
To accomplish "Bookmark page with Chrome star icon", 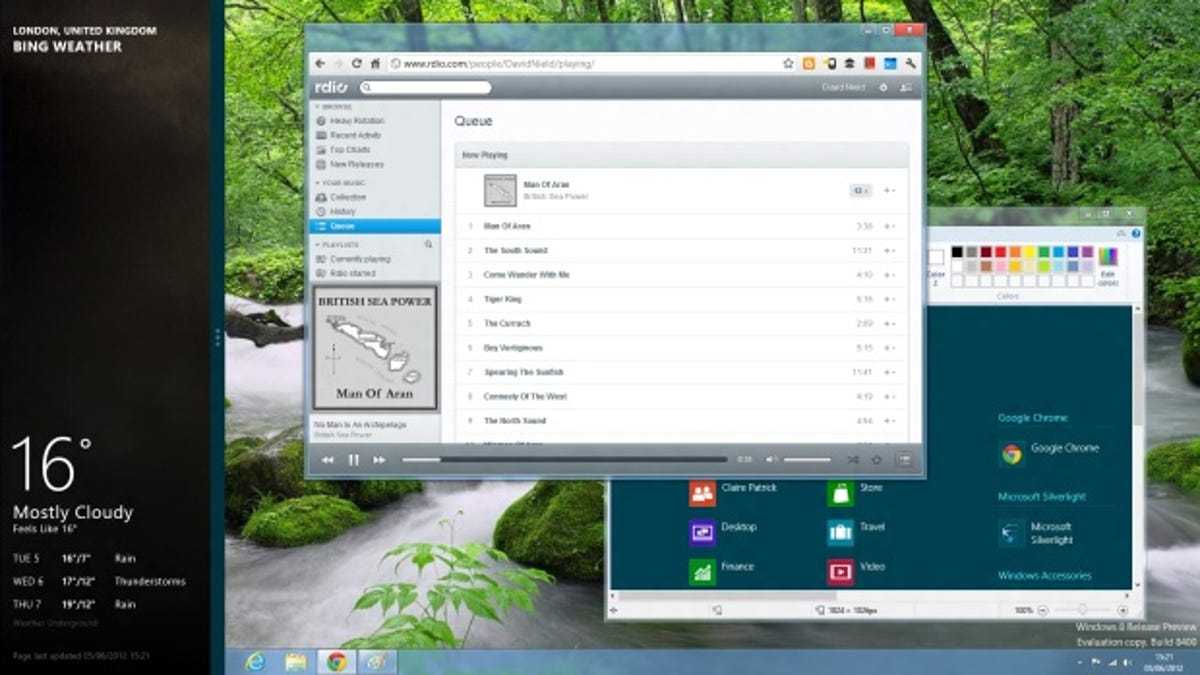I will click(788, 64).
